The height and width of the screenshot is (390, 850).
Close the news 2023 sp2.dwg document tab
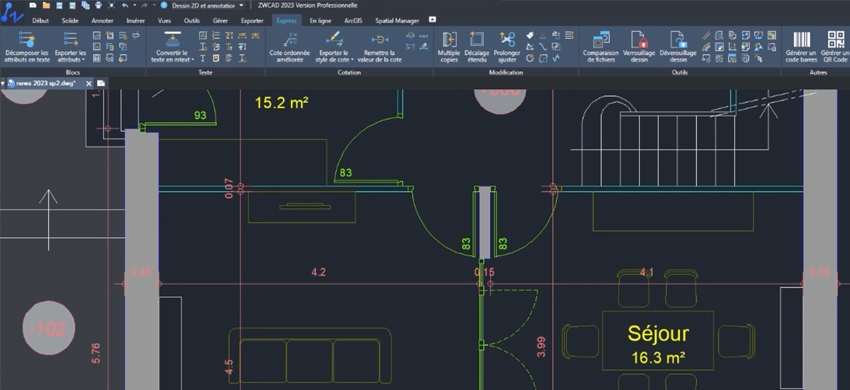pyautogui.click(x=89, y=84)
